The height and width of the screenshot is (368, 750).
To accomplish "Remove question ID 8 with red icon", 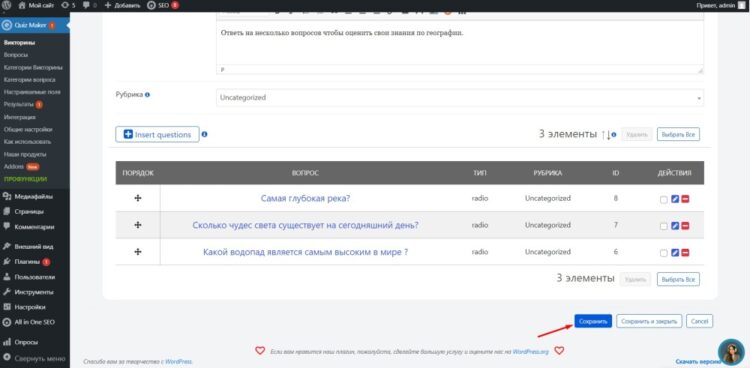I will click(x=685, y=199).
